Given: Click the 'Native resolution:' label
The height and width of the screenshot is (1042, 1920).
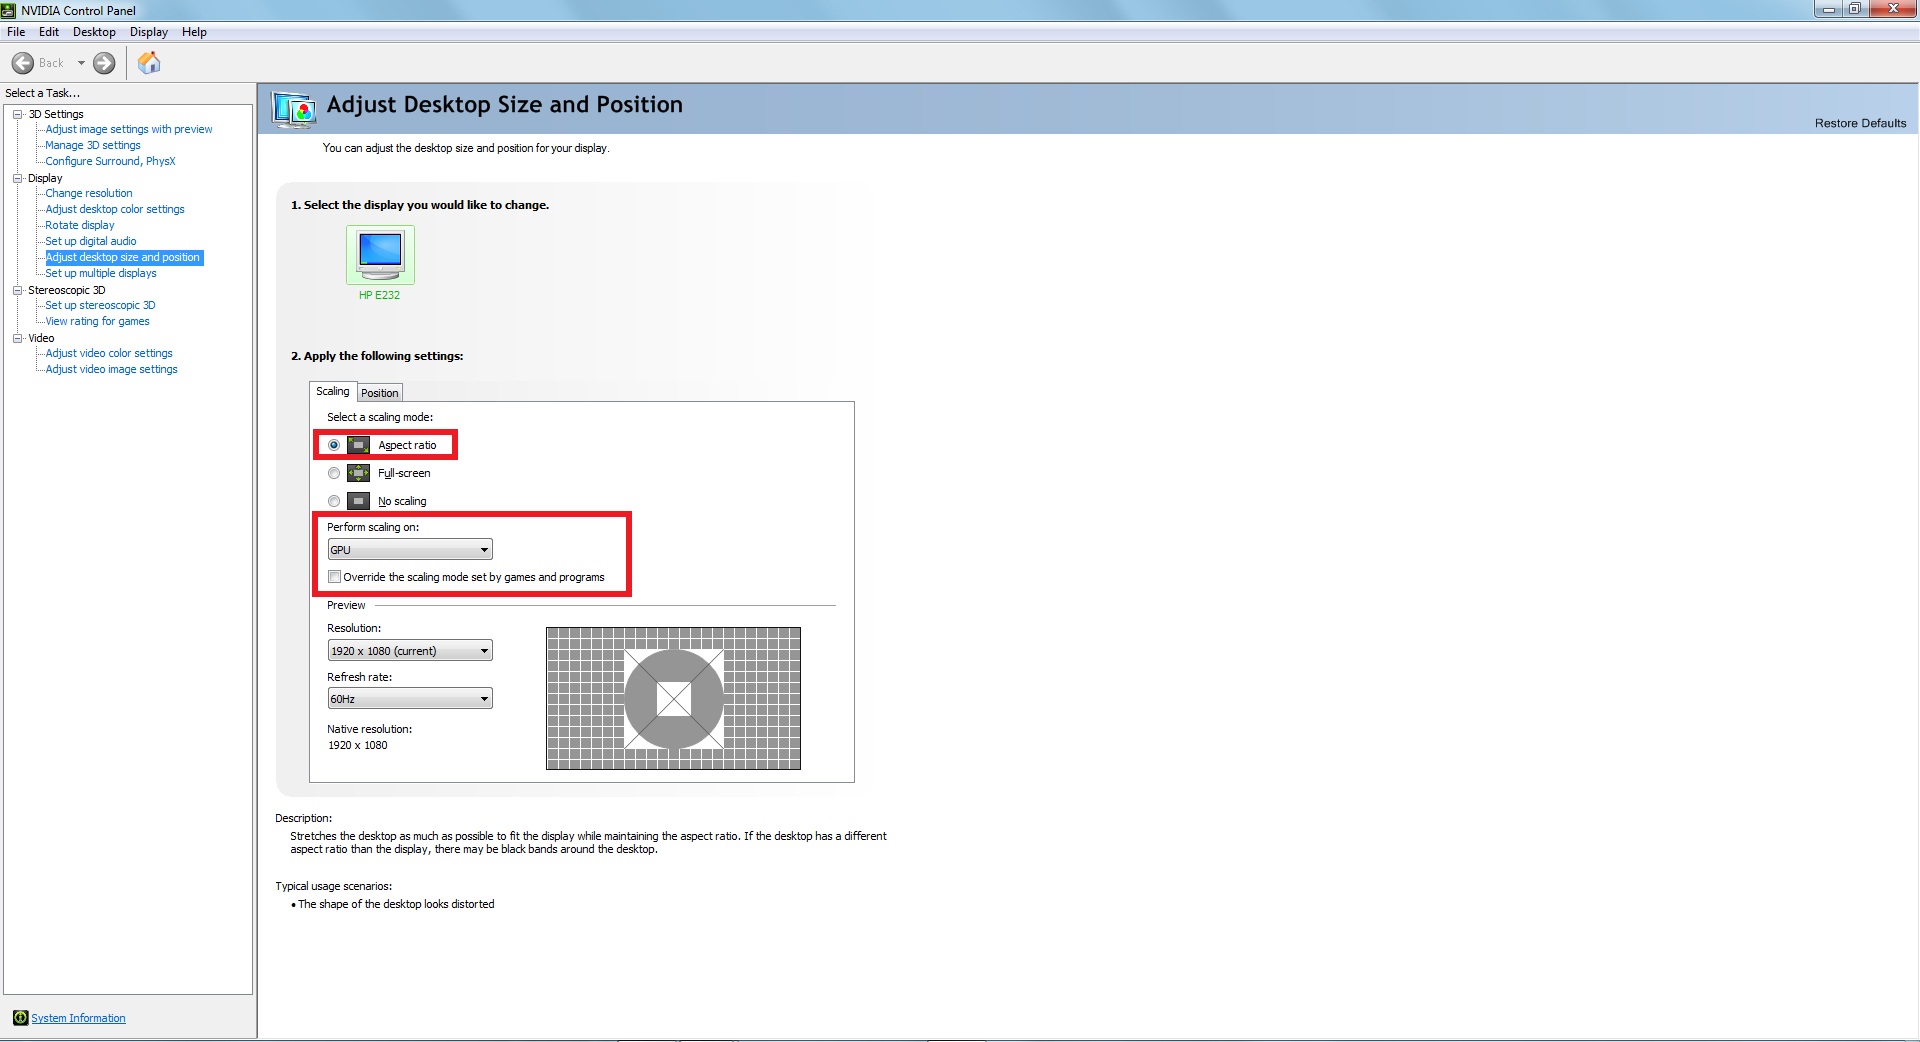Looking at the screenshot, I should pos(369,729).
